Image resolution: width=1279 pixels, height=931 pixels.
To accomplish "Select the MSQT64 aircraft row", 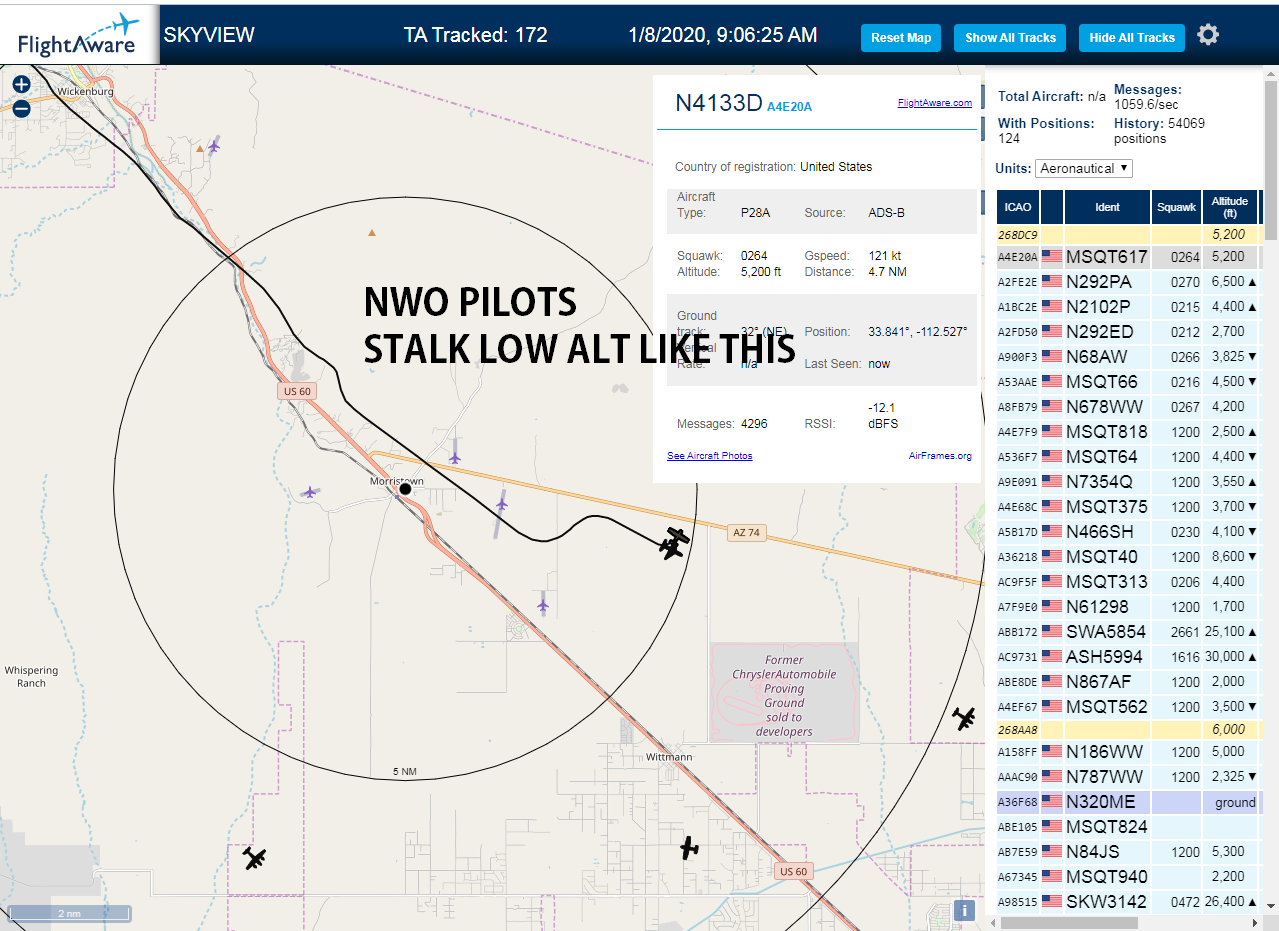I will [x=1130, y=457].
